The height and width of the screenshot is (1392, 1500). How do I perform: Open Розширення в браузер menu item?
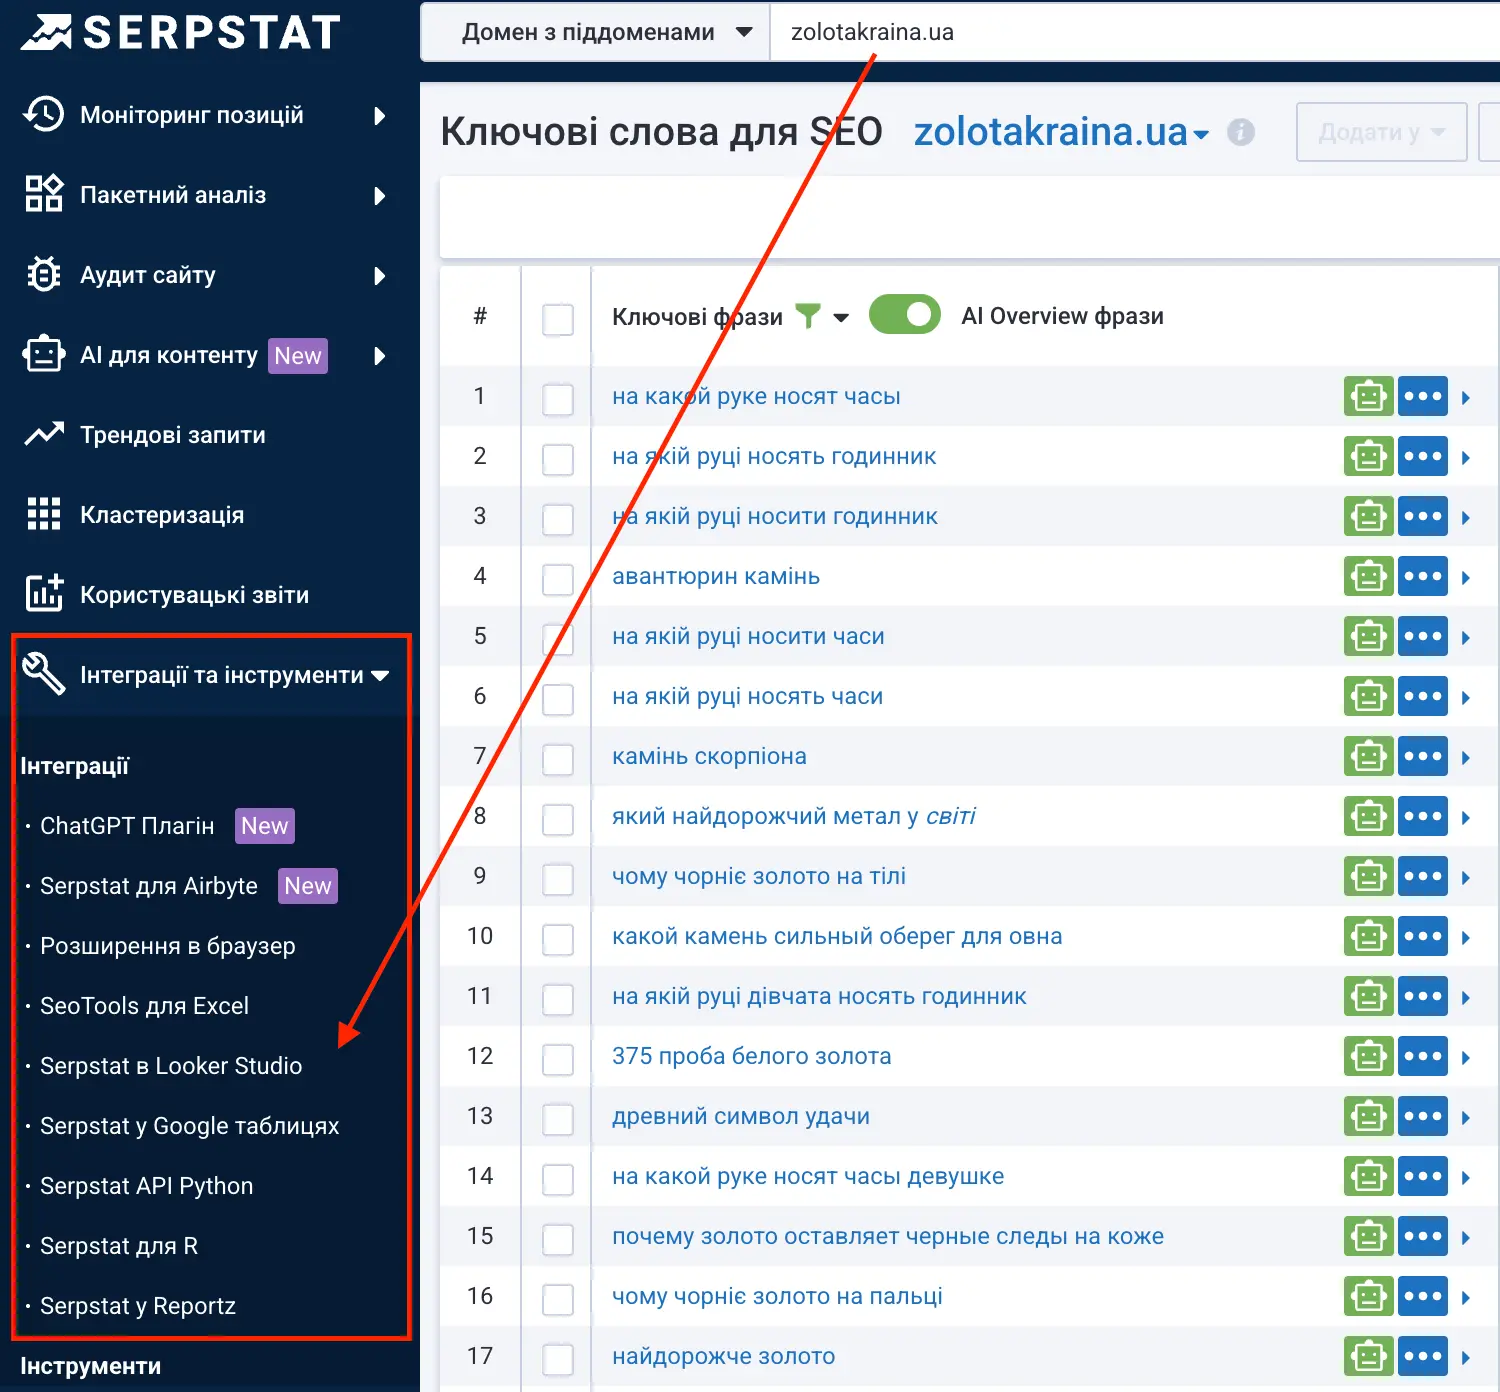[x=168, y=946]
